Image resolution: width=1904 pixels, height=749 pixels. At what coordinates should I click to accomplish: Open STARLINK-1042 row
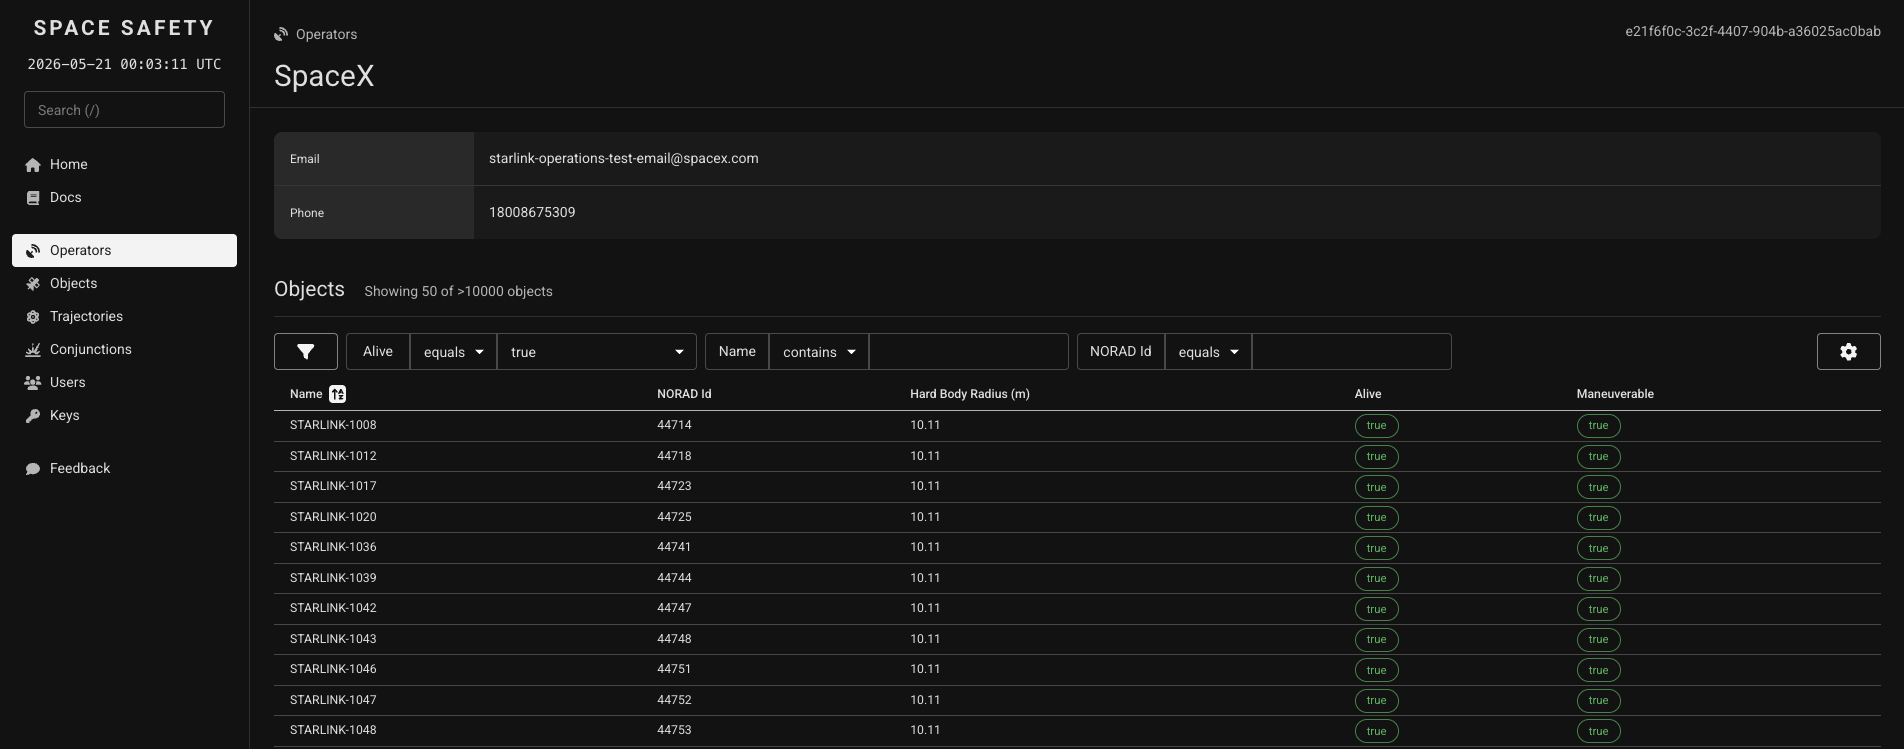pyautogui.click(x=1077, y=609)
